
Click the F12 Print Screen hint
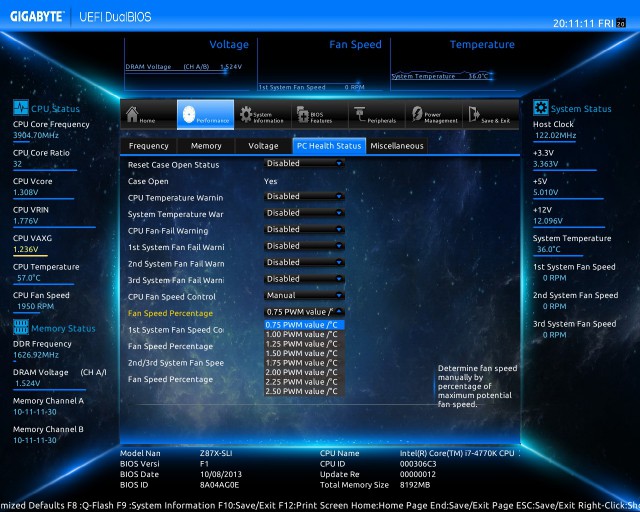tap(314, 505)
